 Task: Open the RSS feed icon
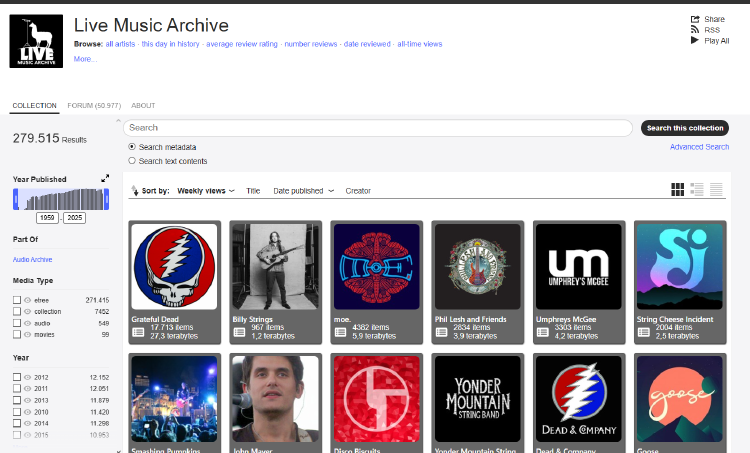[x=695, y=30]
